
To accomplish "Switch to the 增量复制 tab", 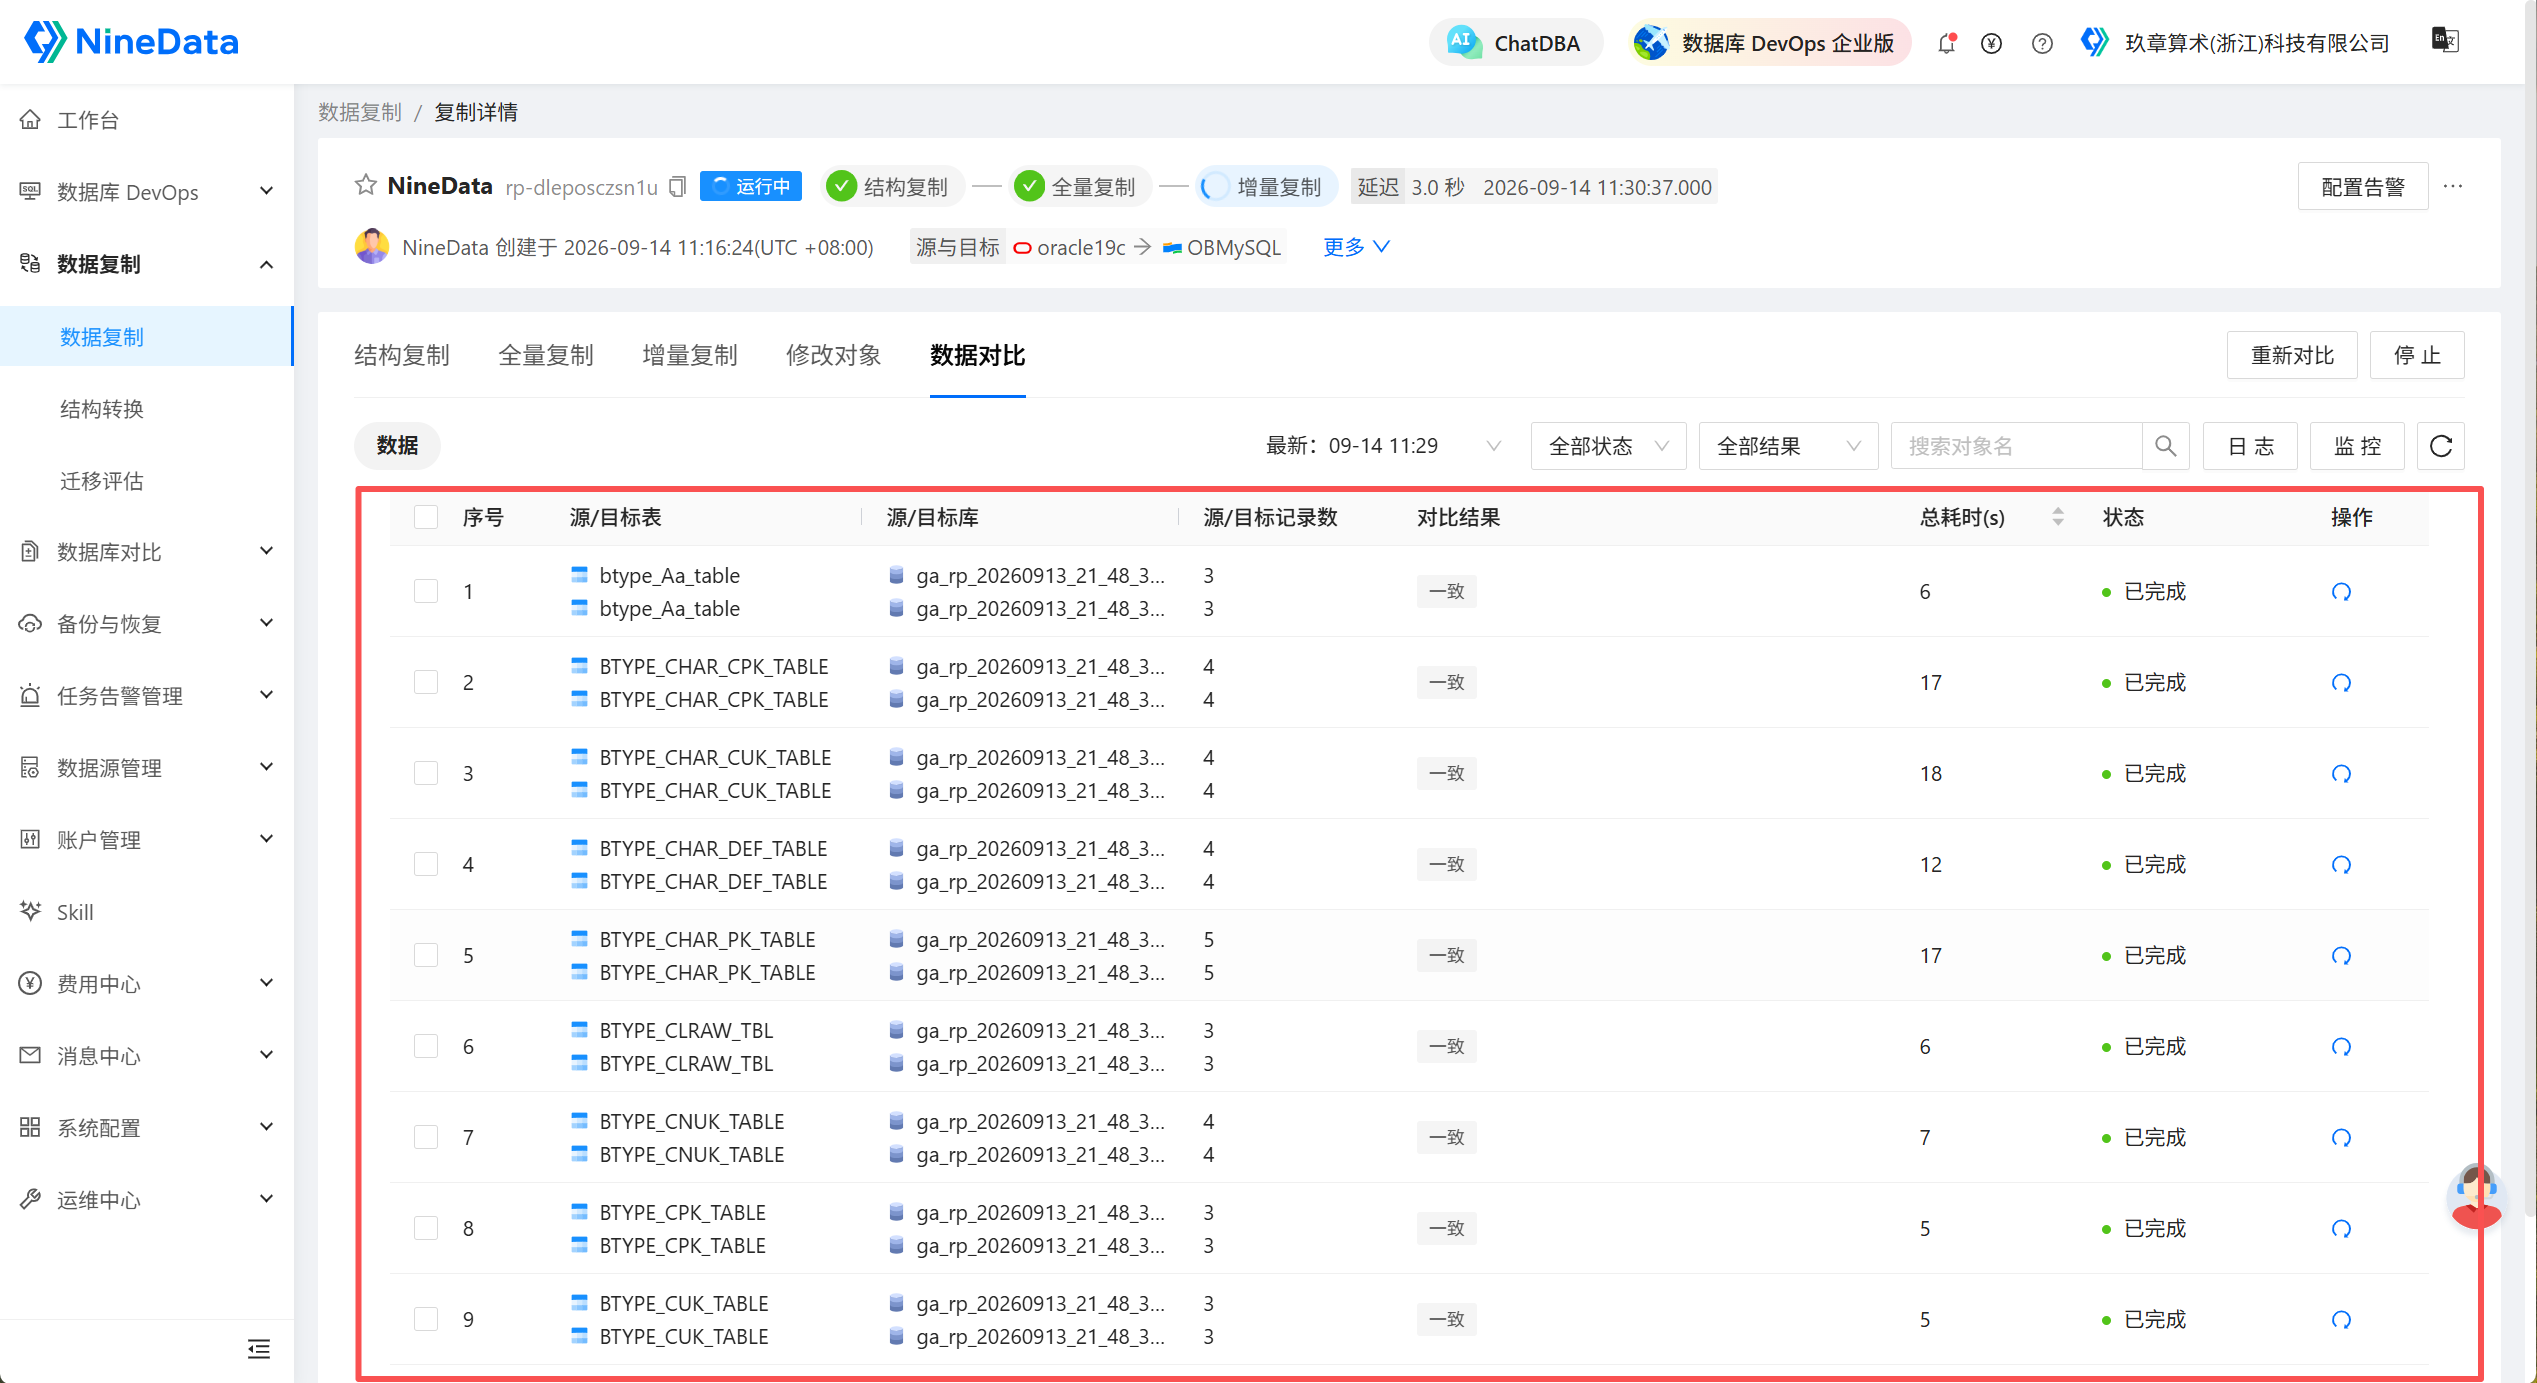I will click(690, 356).
